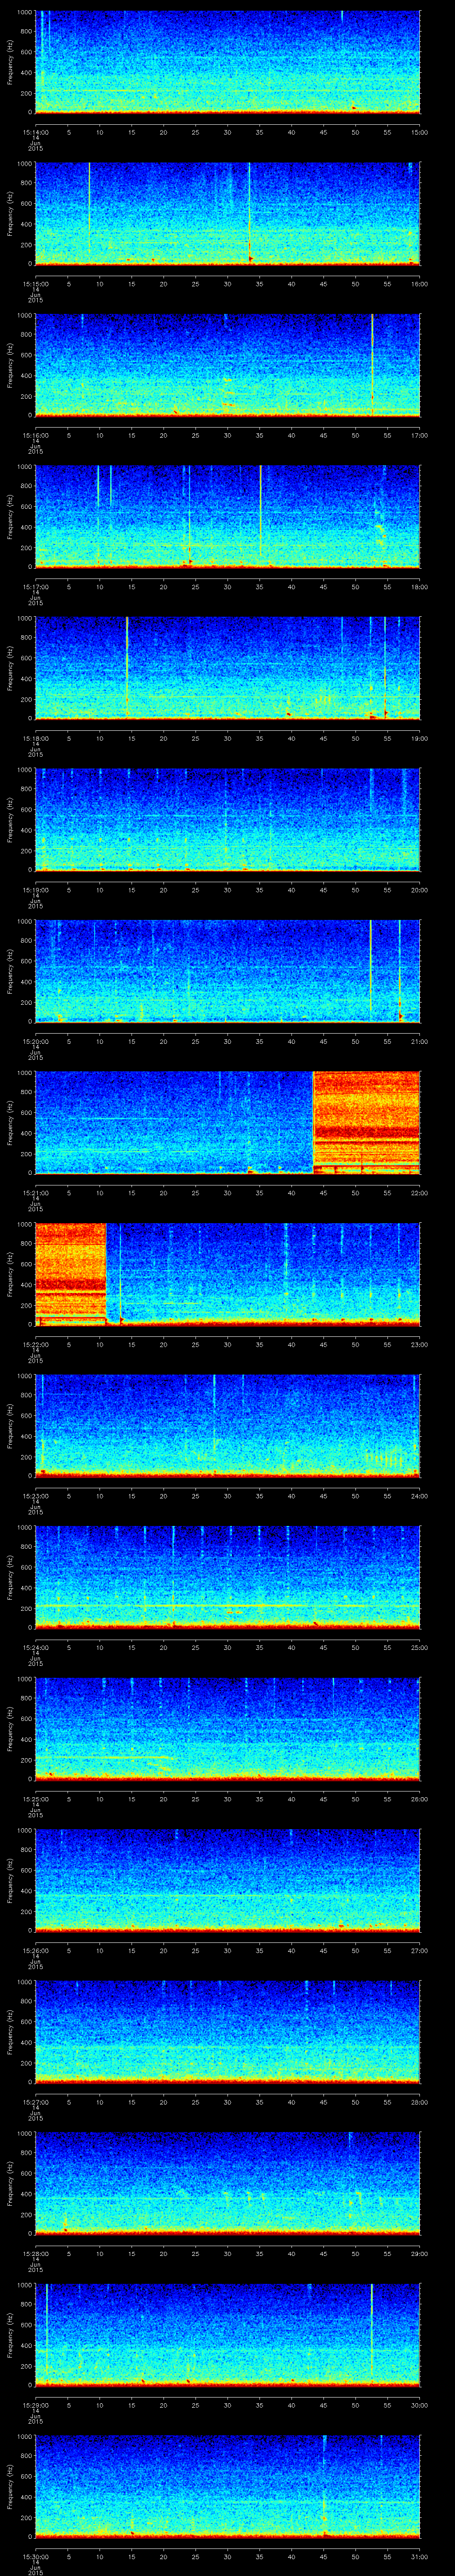Click the red noise burst in the 15:21:00 panel
Image resolution: width=455 pixels, height=2576 pixels.
pos(366,1122)
